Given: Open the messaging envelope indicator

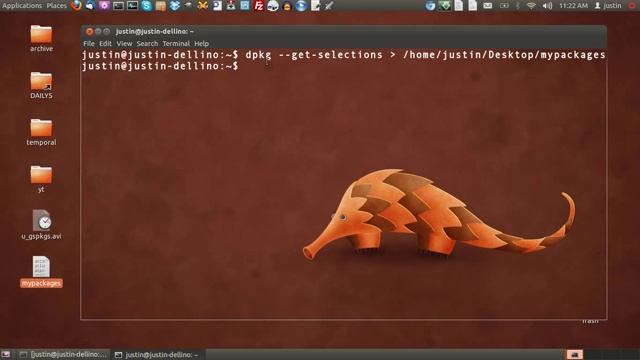Looking at the screenshot, I should [488, 6].
